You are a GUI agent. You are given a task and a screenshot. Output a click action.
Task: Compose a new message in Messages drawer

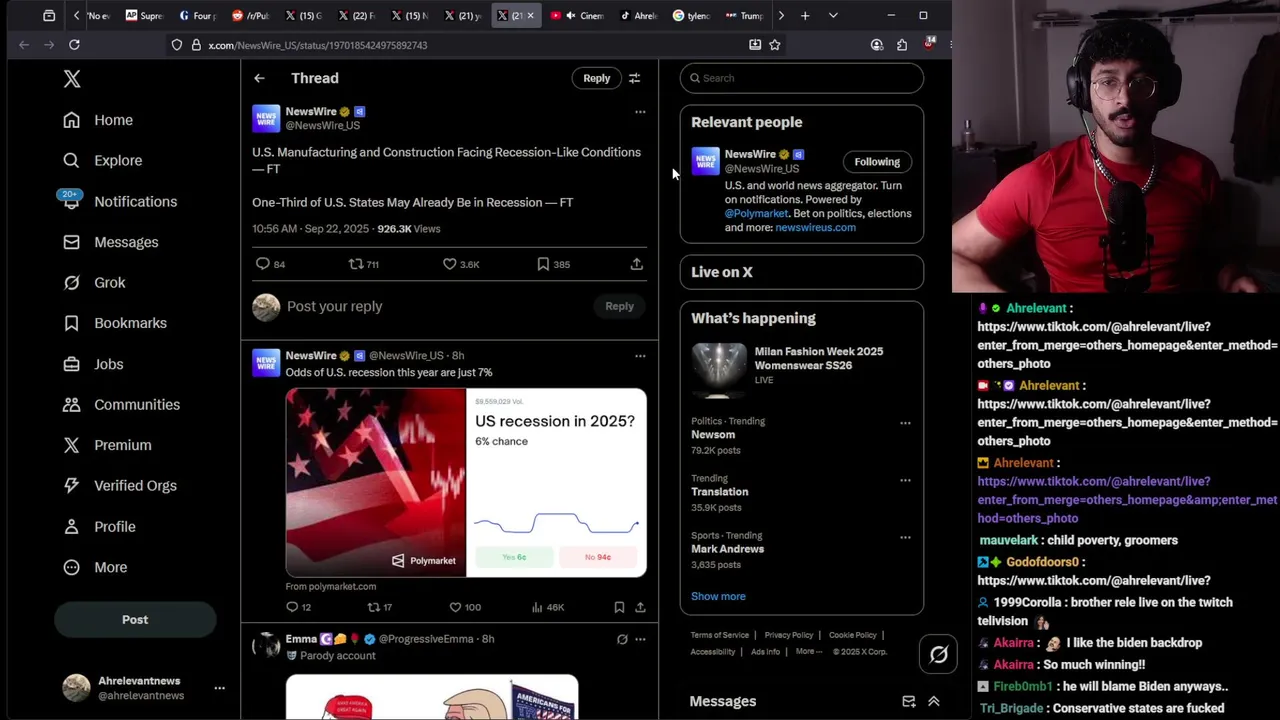(908, 702)
